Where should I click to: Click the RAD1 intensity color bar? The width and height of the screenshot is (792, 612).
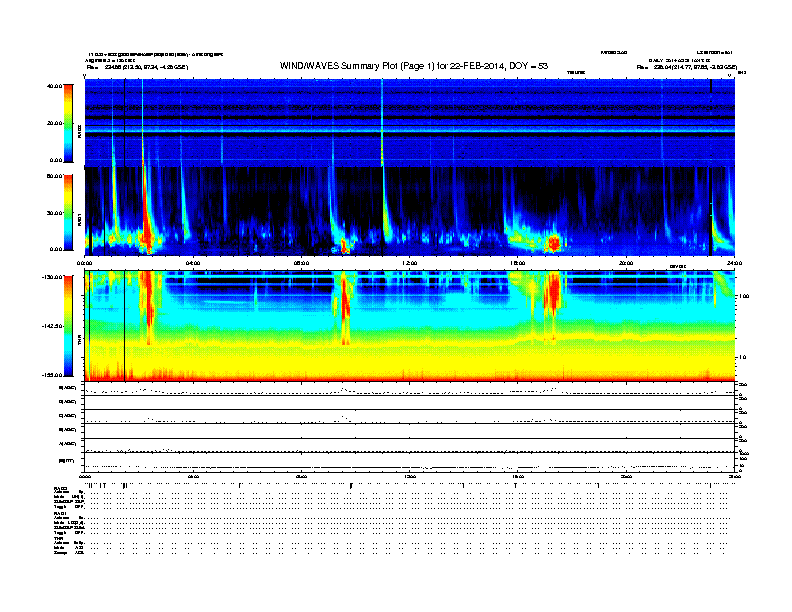pos(68,212)
